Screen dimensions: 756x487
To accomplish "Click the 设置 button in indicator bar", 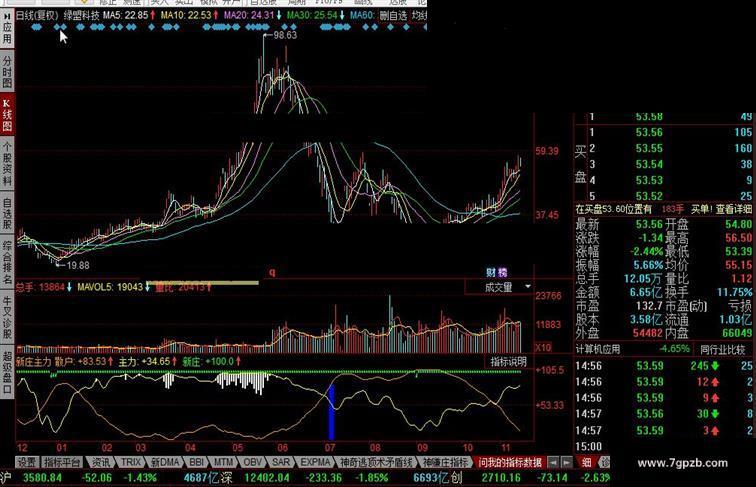I will tap(27, 462).
